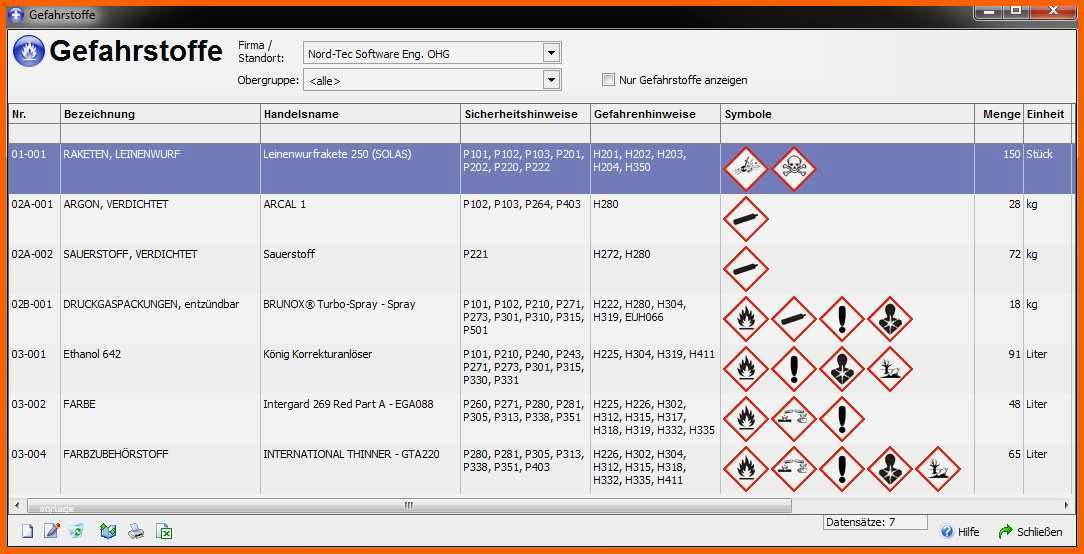
Task: Click the gas cylinder symbol in the ARGON row
Action: tap(745, 219)
